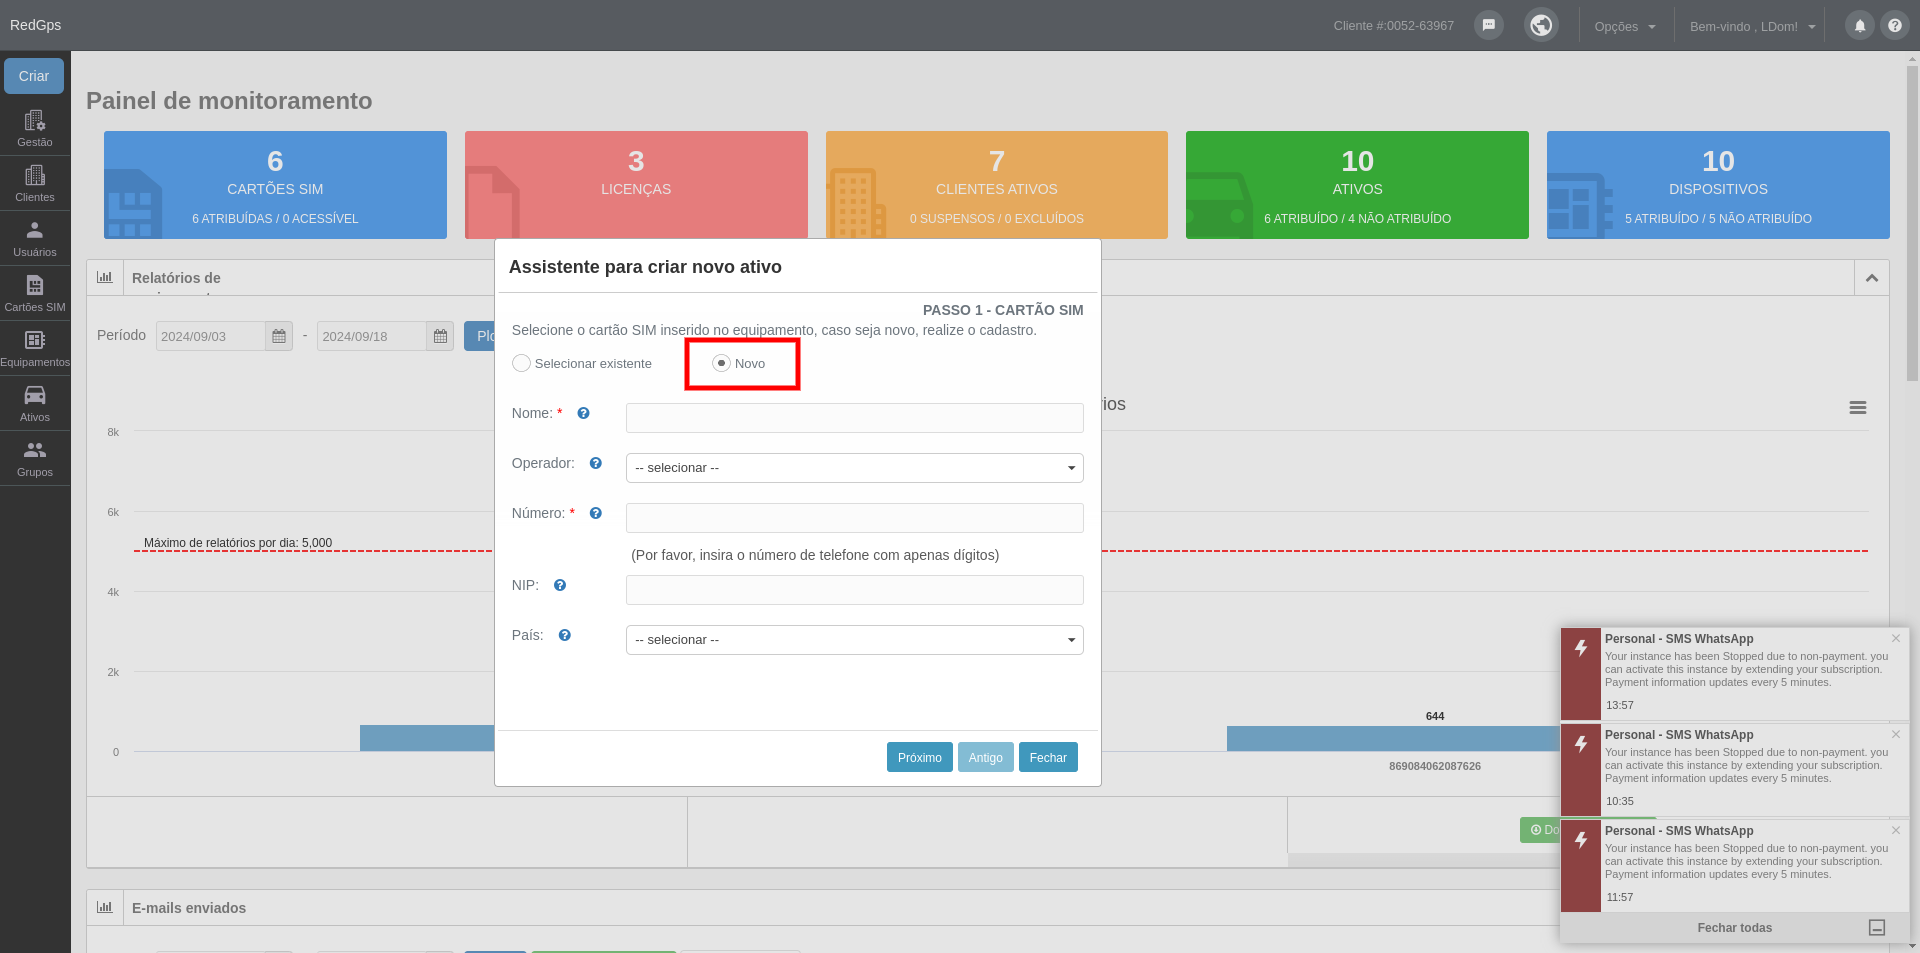This screenshot has height=953, width=1920.
Task: Click help icon next to Nome field
Action: tap(584, 413)
